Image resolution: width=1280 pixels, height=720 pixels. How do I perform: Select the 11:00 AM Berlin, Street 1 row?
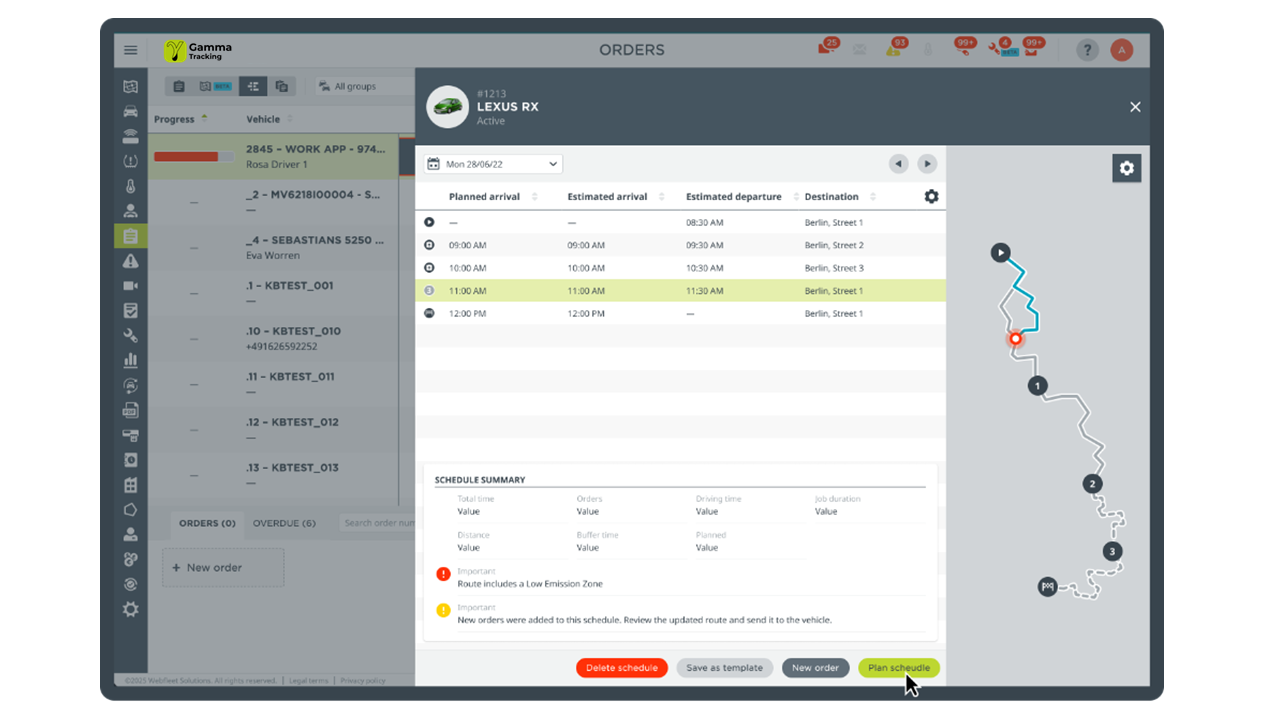point(680,291)
